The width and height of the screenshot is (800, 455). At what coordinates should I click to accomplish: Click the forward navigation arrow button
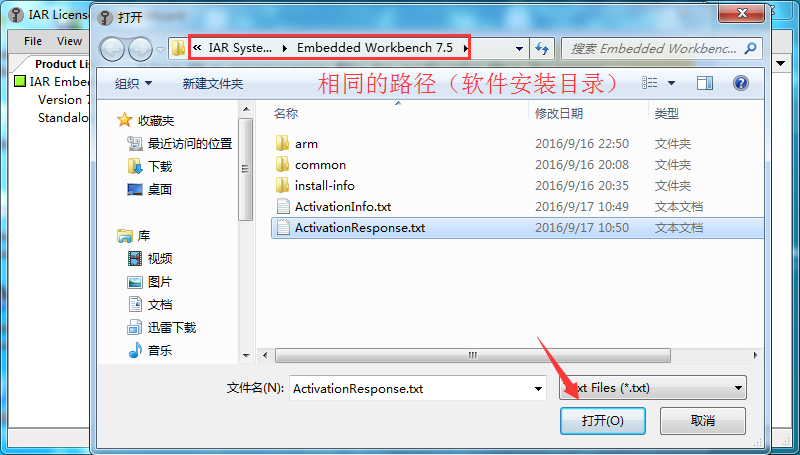point(140,49)
